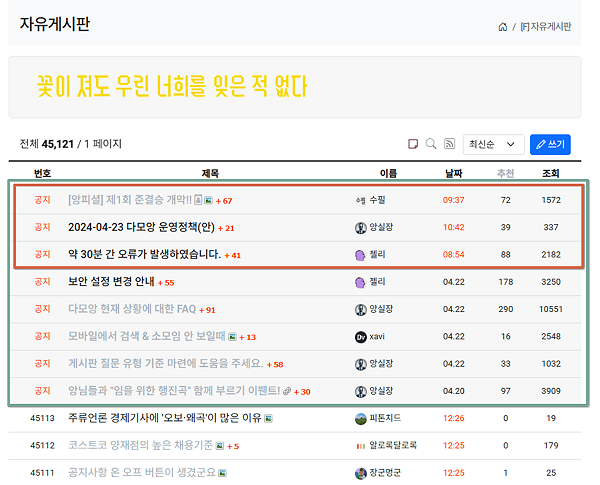This screenshot has height=485, width=600.
Task: Click the home icon in breadcrumb
Action: coord(502,27)
